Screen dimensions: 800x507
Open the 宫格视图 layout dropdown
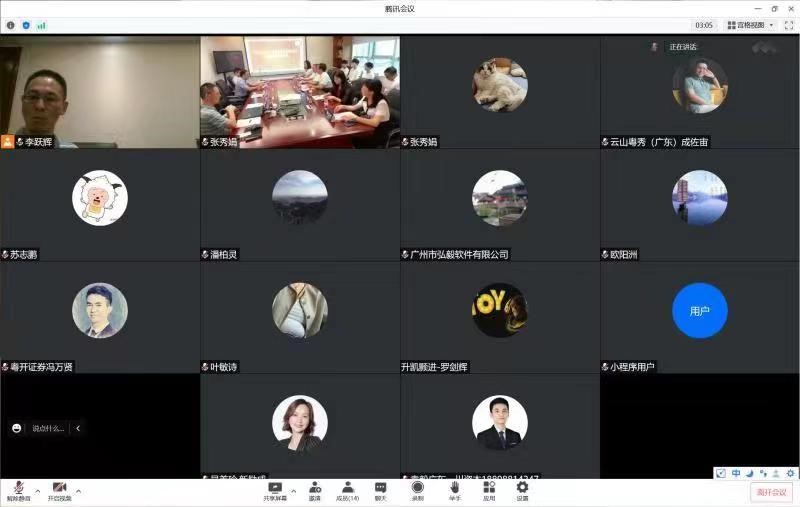click(x=750, y=25)
